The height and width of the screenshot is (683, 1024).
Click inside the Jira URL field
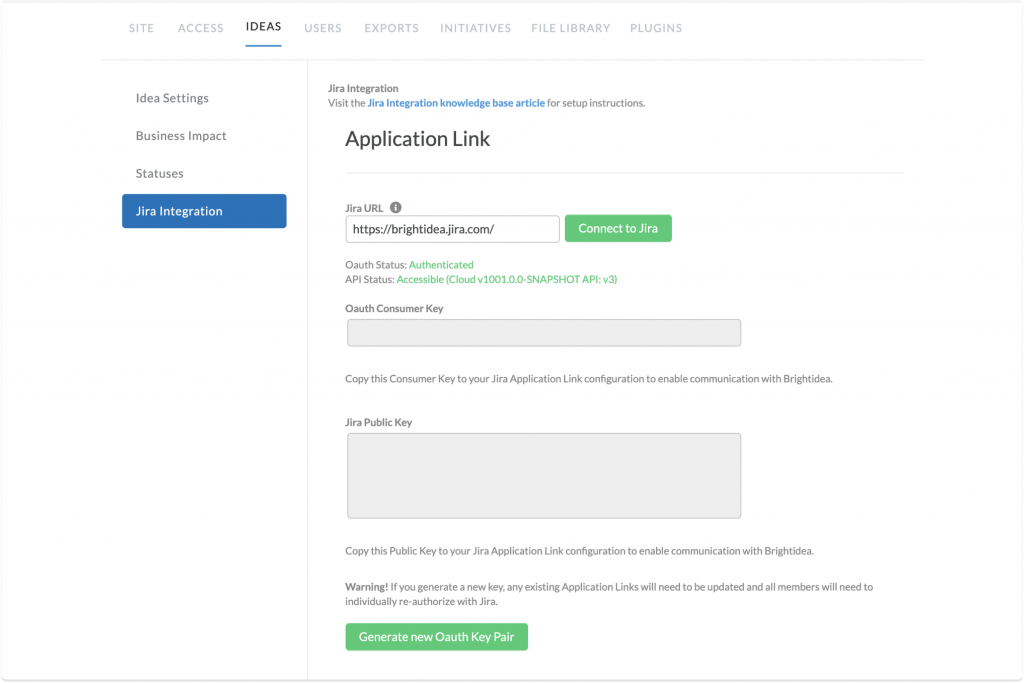pos(452,229)
